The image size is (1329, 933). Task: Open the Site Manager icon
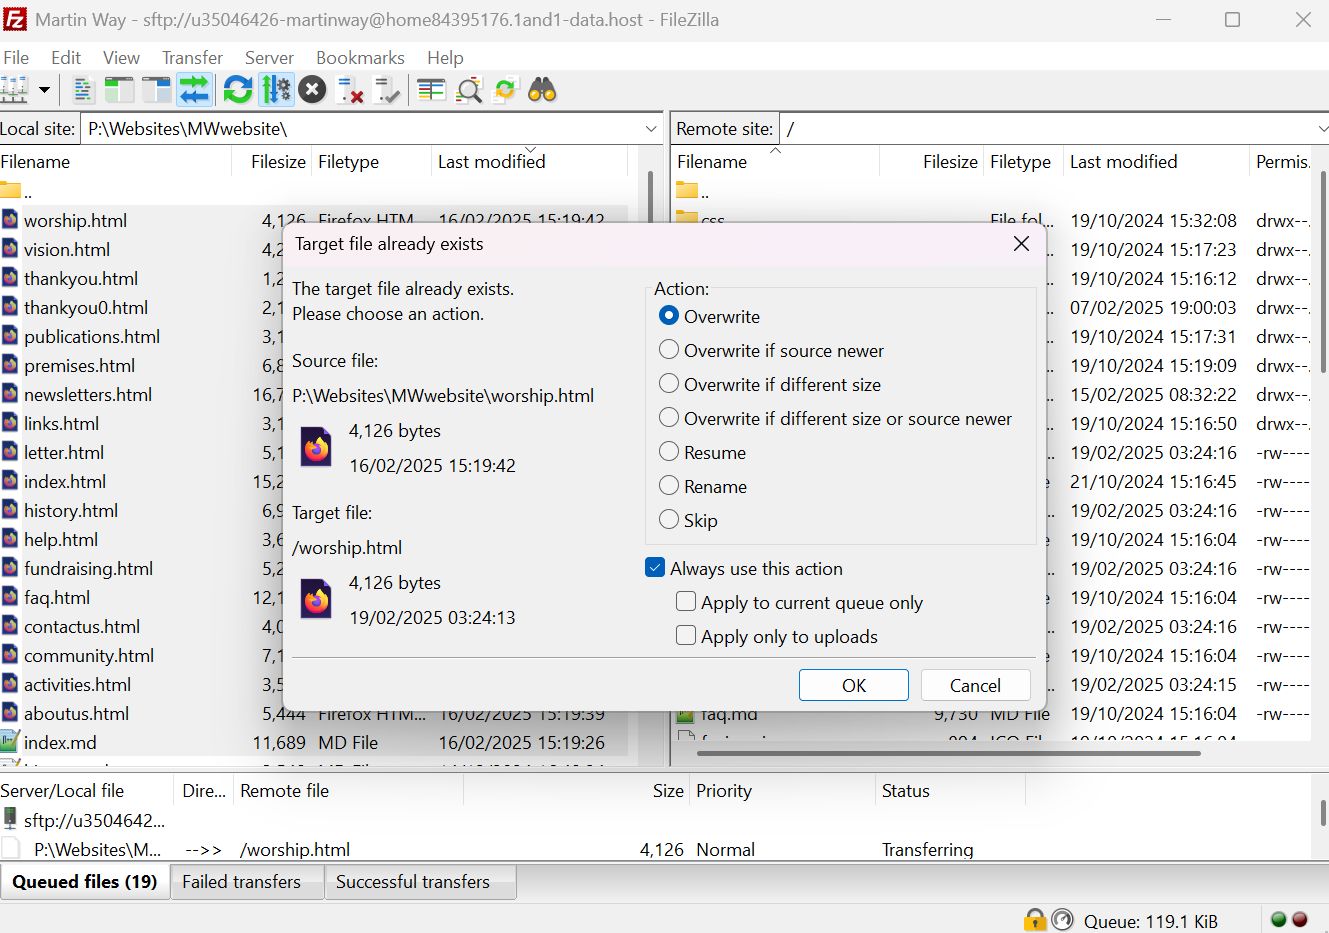tap(14, 90)
